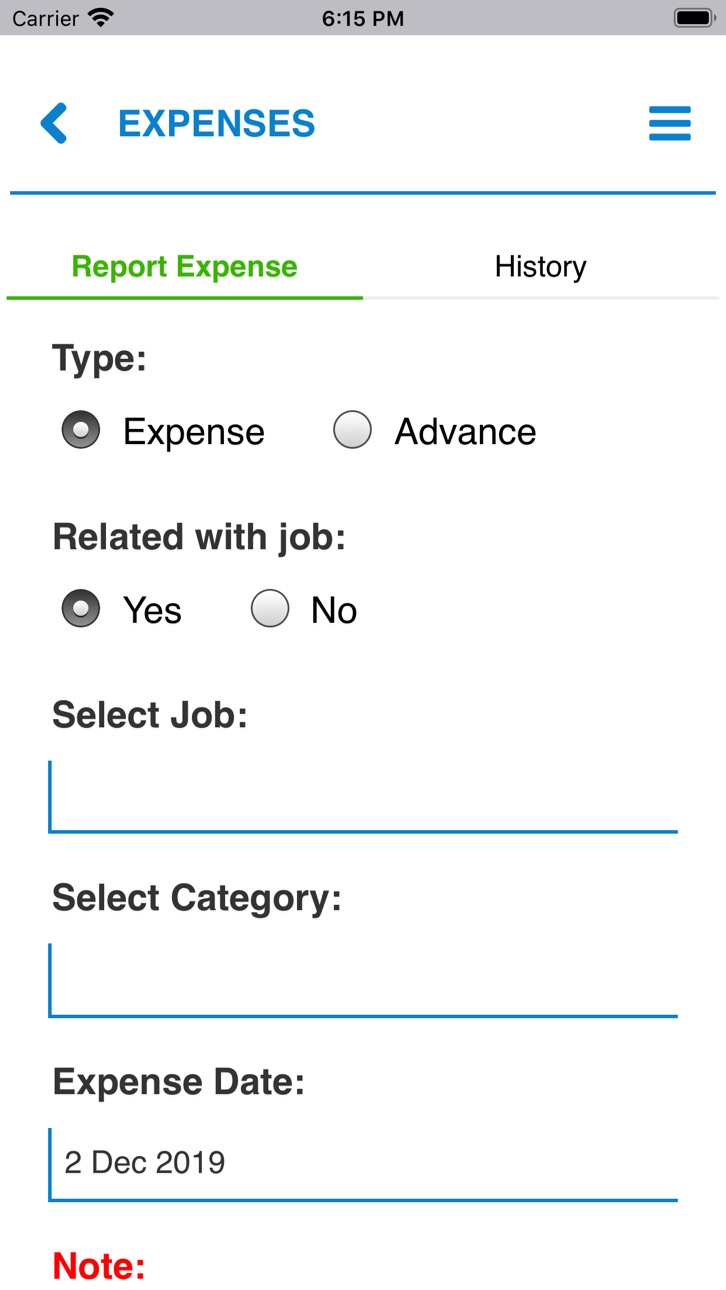The width and height of the screenshot is (726, 1290).
Task: Open the hamburger menu icon
Action: coord(670,123)
